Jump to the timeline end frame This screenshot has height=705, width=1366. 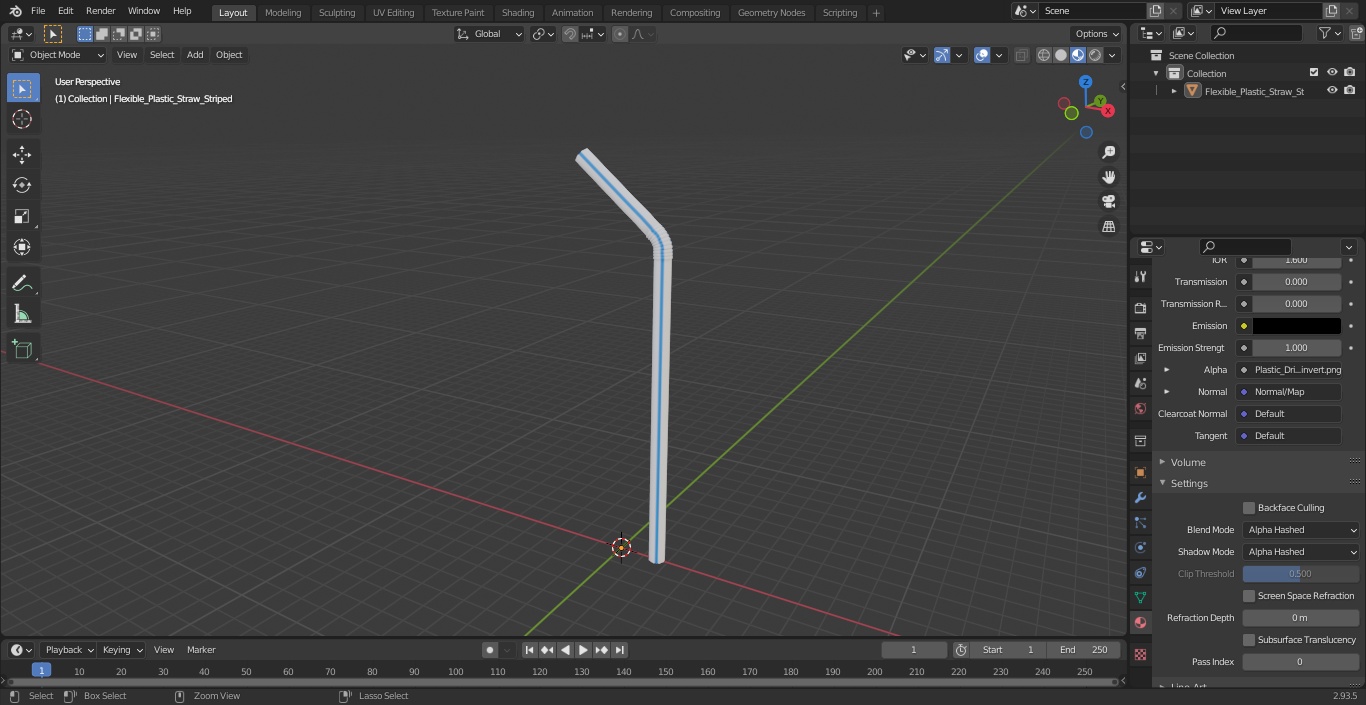(619, 650)
